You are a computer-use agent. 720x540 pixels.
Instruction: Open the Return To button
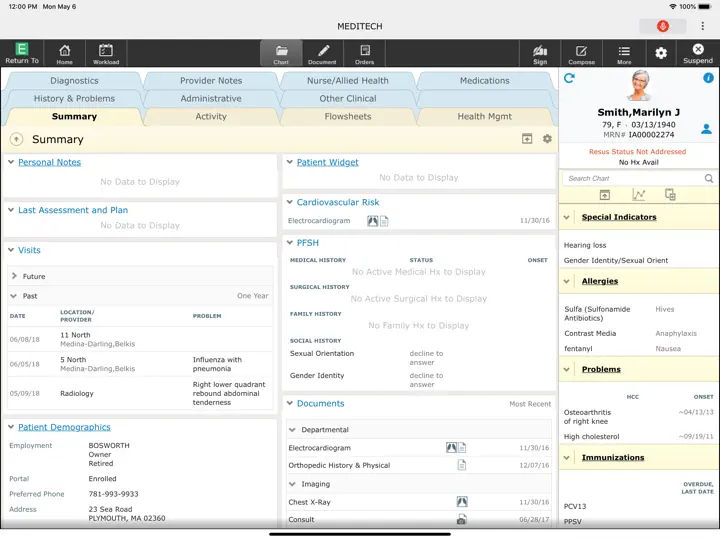[x=22, y=53]
